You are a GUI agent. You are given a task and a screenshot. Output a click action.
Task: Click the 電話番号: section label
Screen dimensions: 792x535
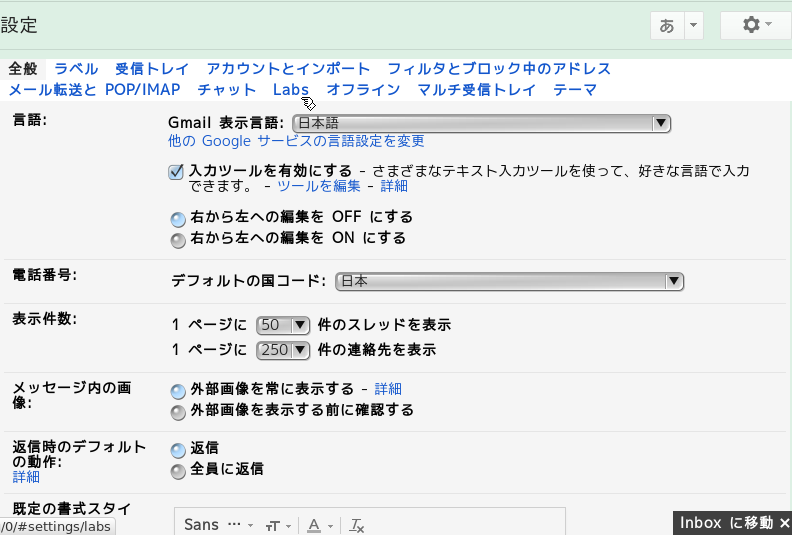pos(44,275)
